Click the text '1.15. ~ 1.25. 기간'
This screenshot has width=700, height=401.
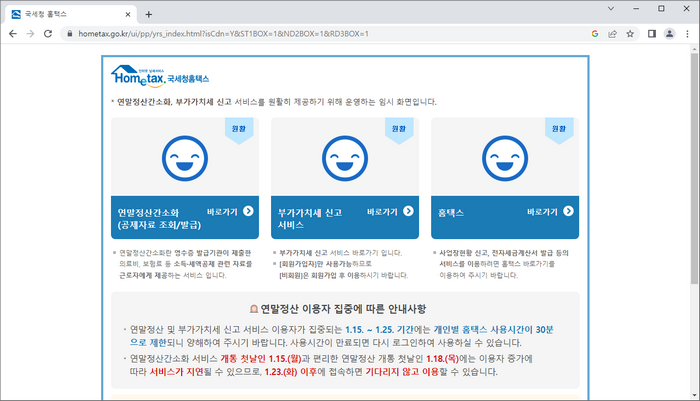pos(379,330)
